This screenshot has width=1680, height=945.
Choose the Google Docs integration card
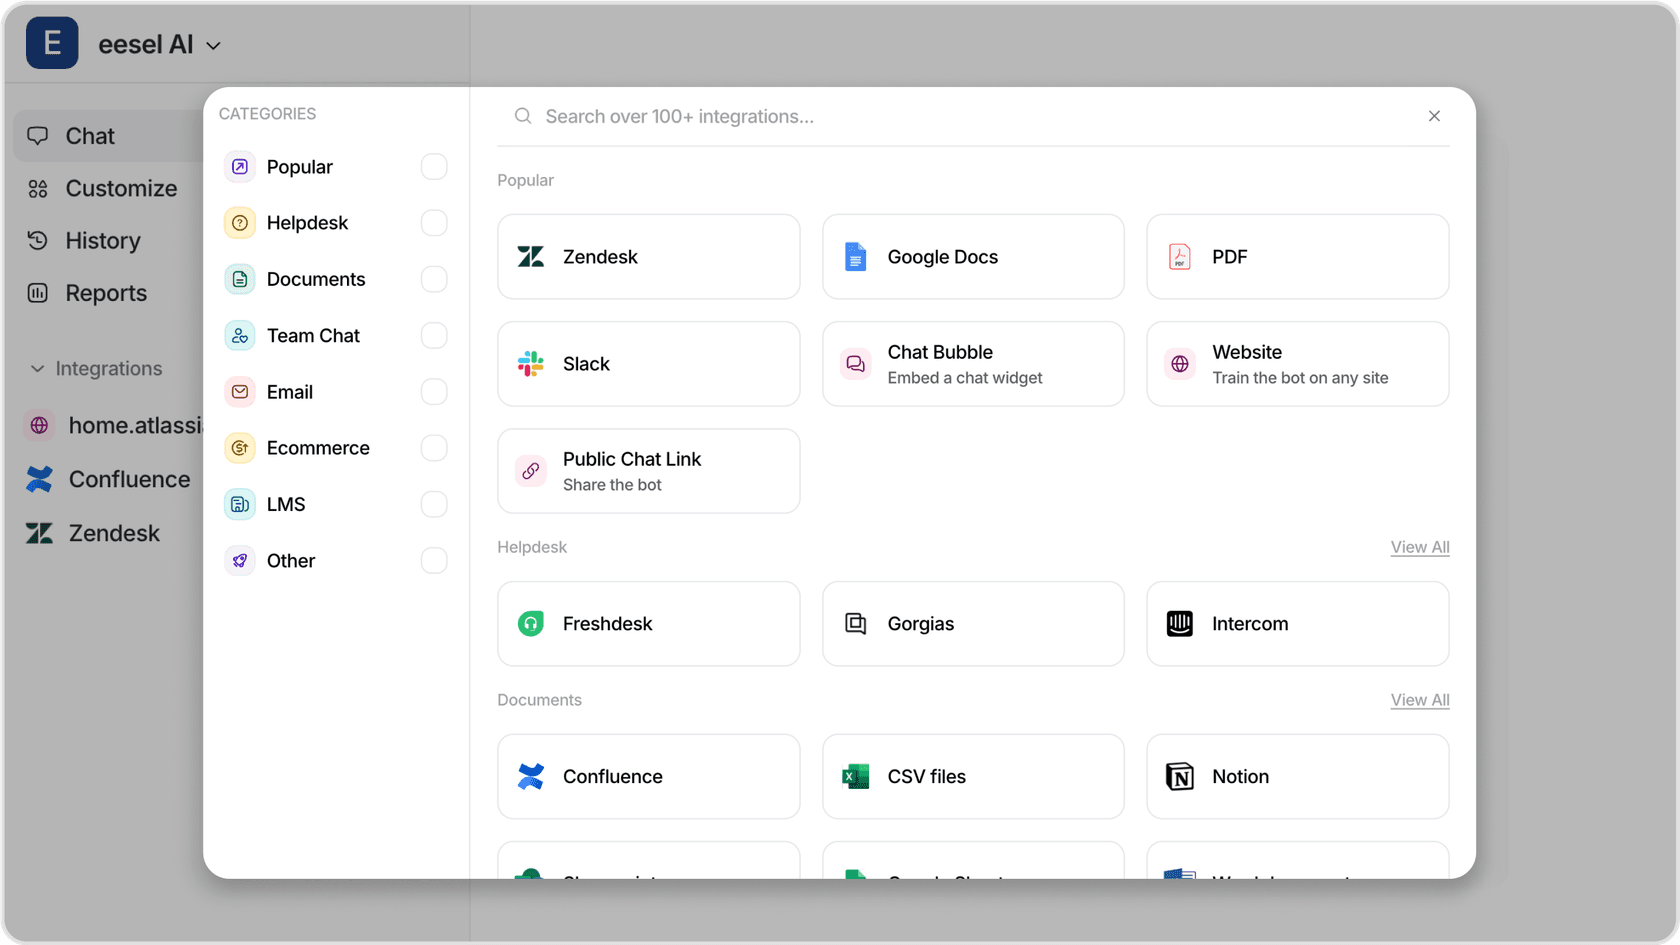[973, 257]
